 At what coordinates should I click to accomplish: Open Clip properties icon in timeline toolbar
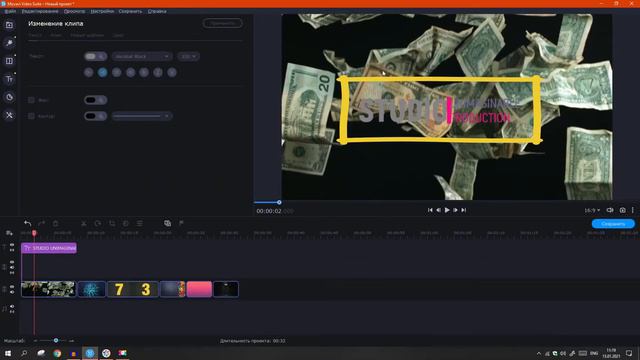coord(140,223)
